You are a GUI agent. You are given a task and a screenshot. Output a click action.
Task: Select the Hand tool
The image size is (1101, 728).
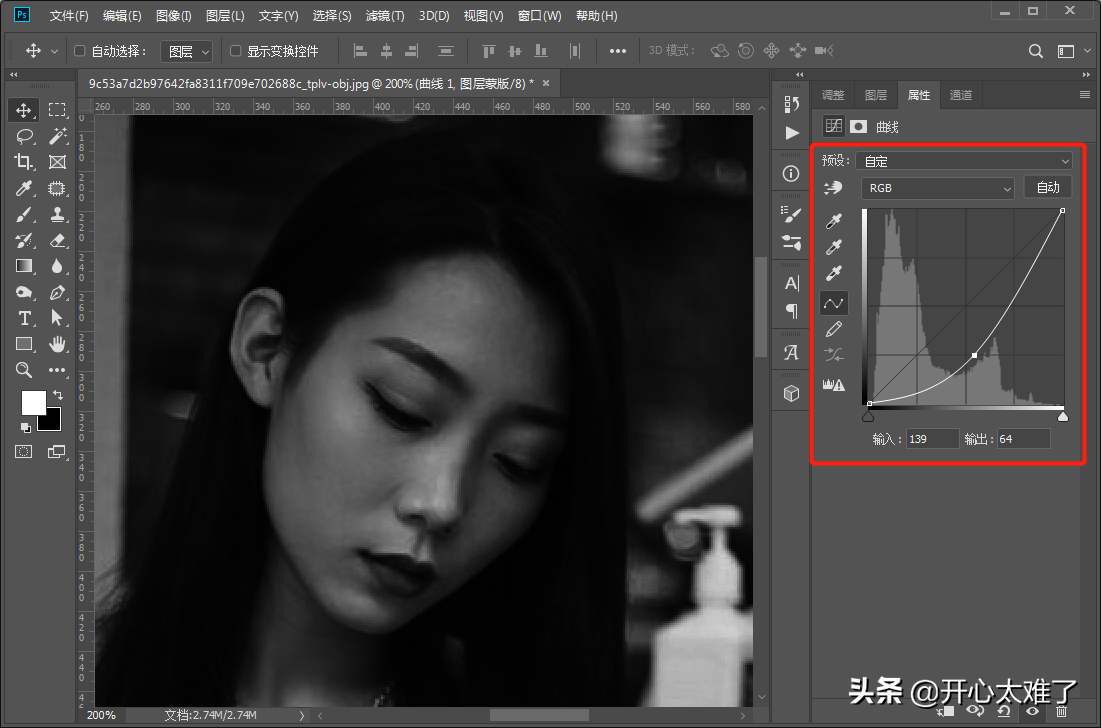(x=57, y=344)
